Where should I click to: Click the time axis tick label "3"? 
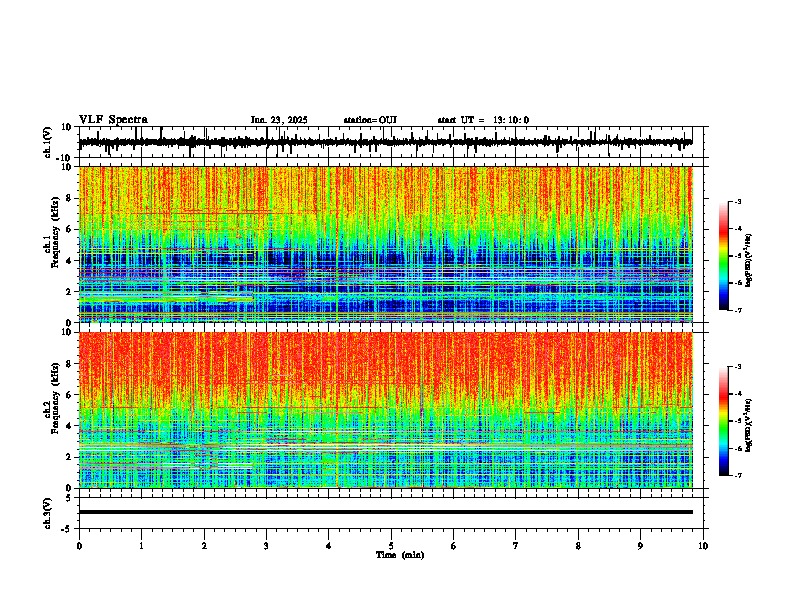[266, 546]
